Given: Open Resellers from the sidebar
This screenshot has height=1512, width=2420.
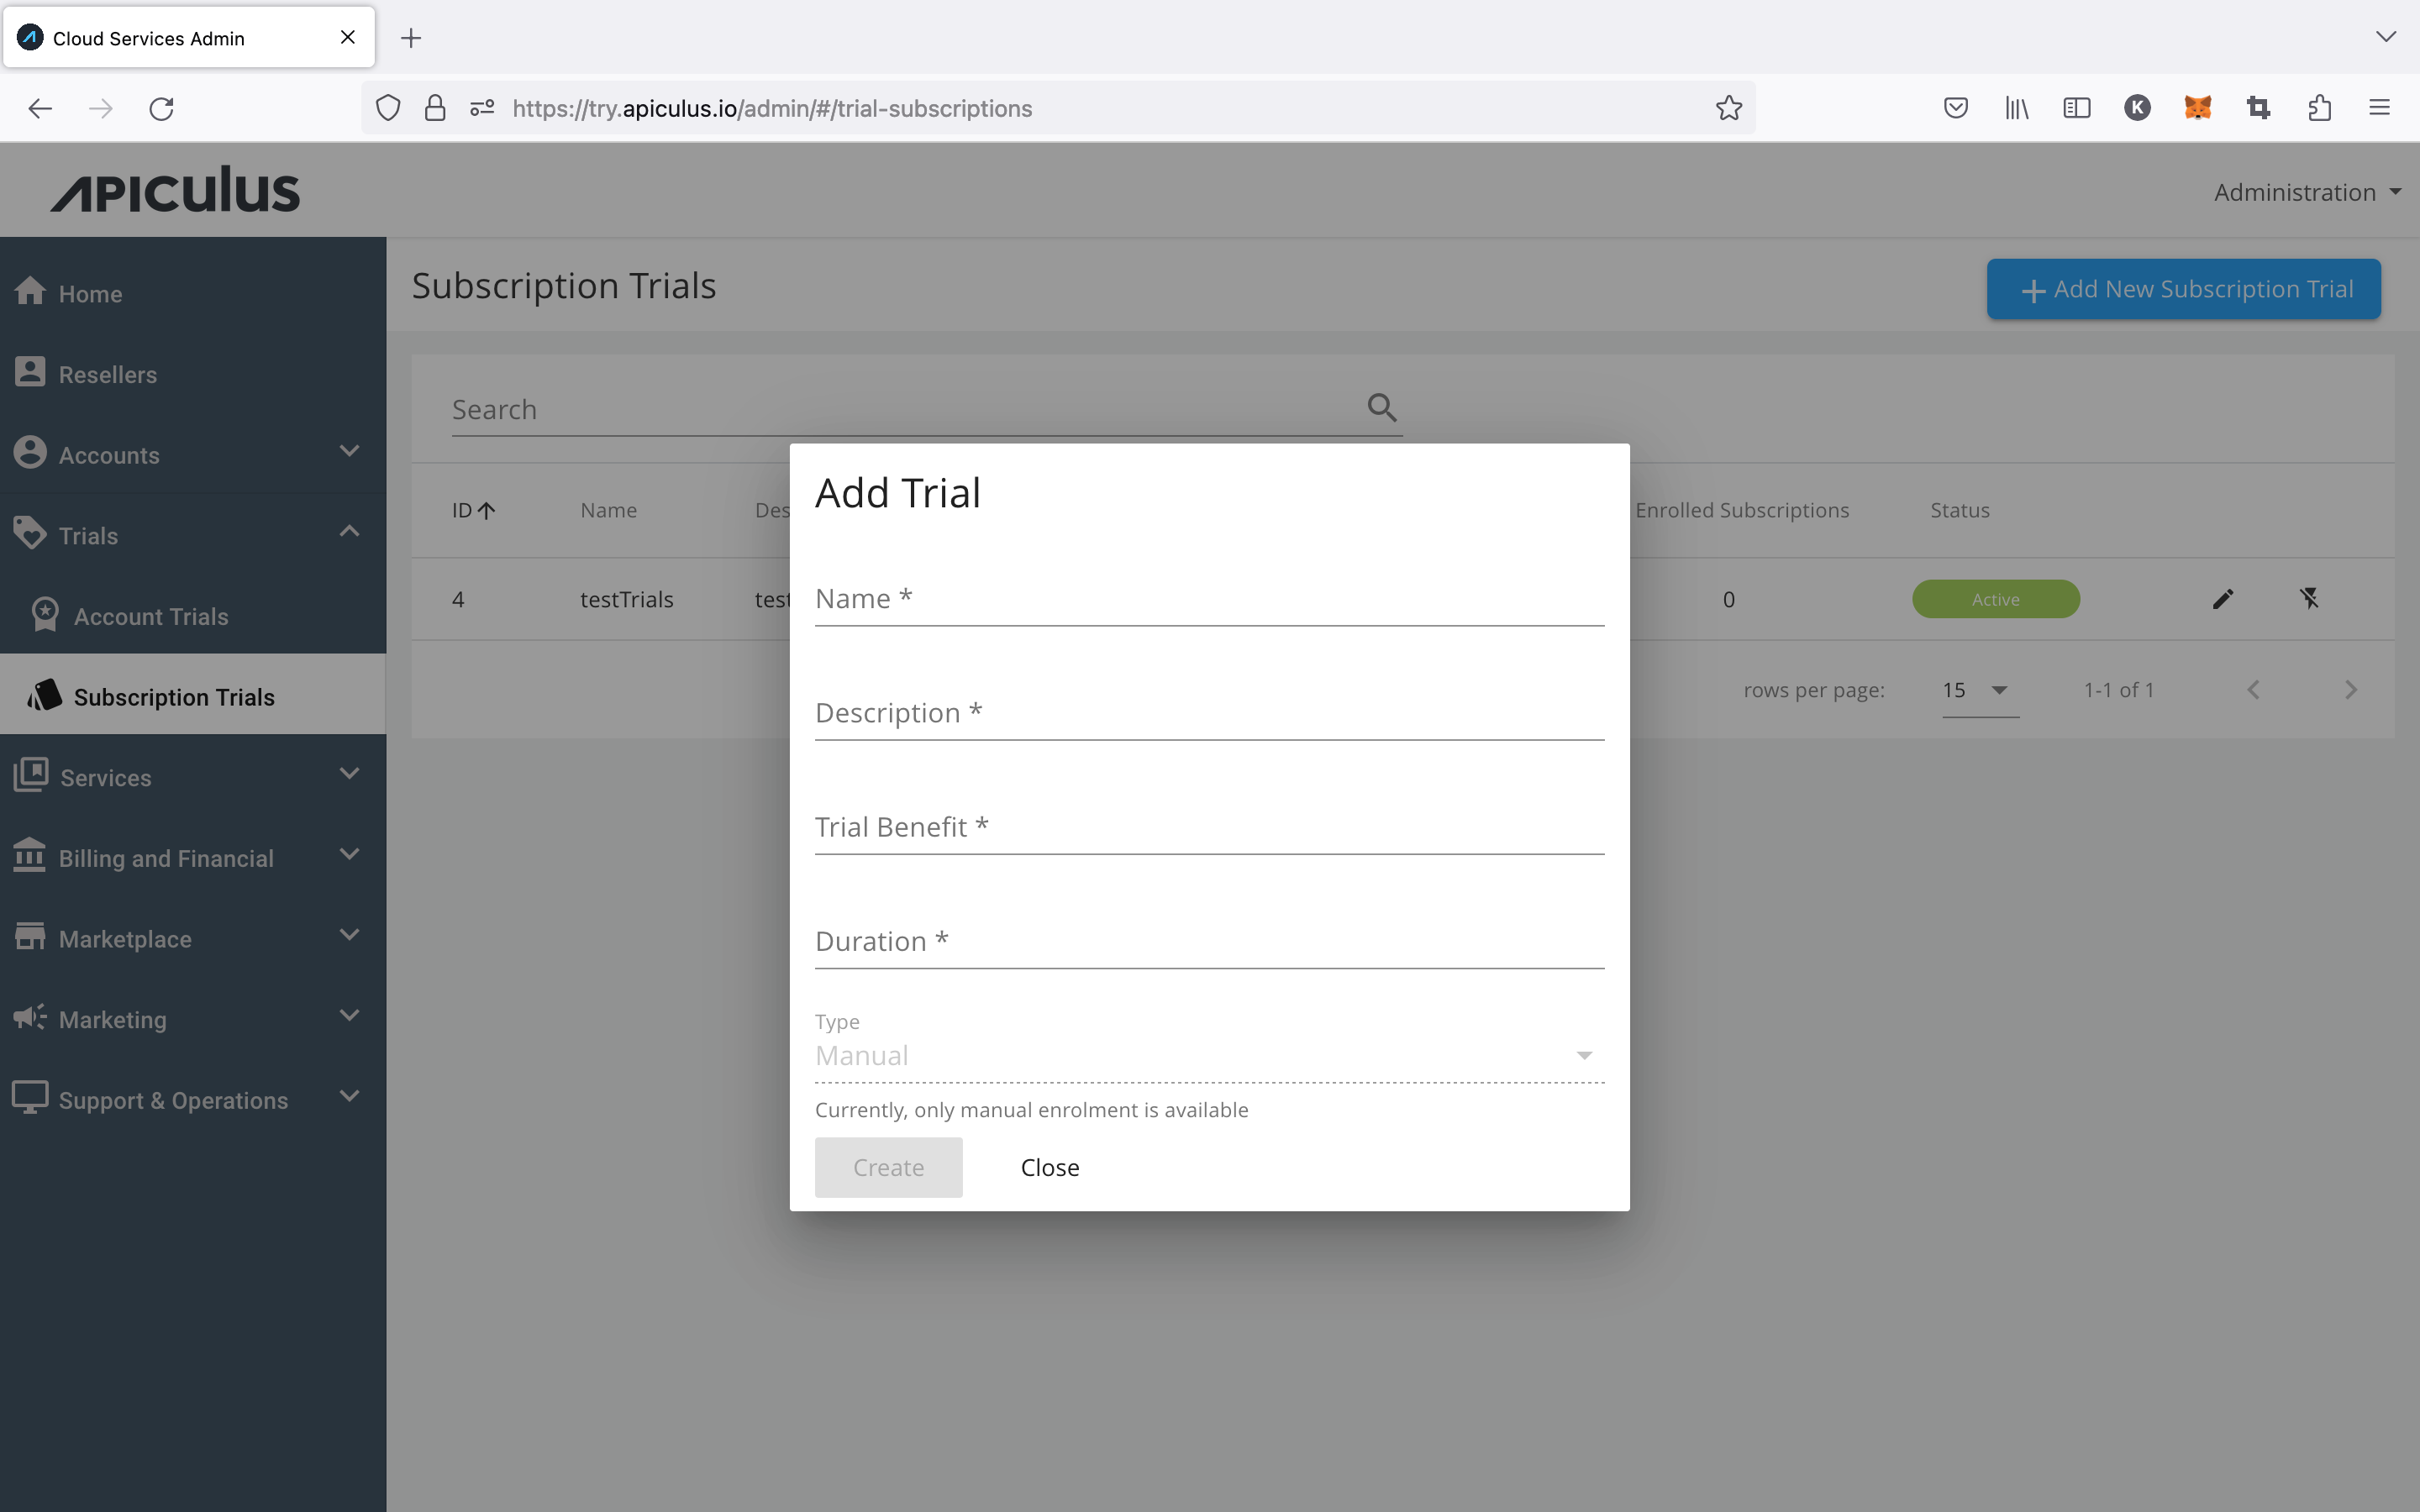Looking at the screenshot, I should click(x=107, y=374).
